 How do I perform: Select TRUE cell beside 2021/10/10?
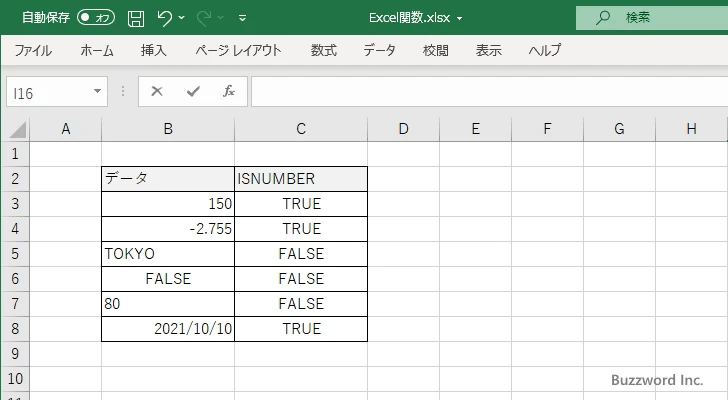click(x=301, y=329)
